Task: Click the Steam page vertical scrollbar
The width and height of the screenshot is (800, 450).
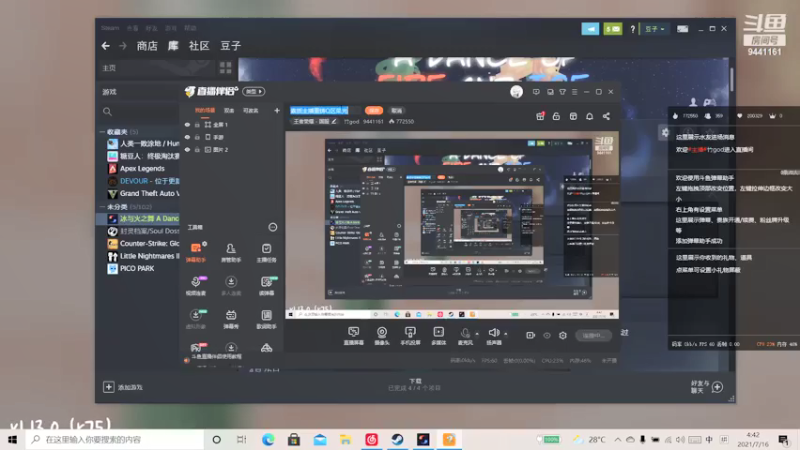Action: (x=732, y=80)
